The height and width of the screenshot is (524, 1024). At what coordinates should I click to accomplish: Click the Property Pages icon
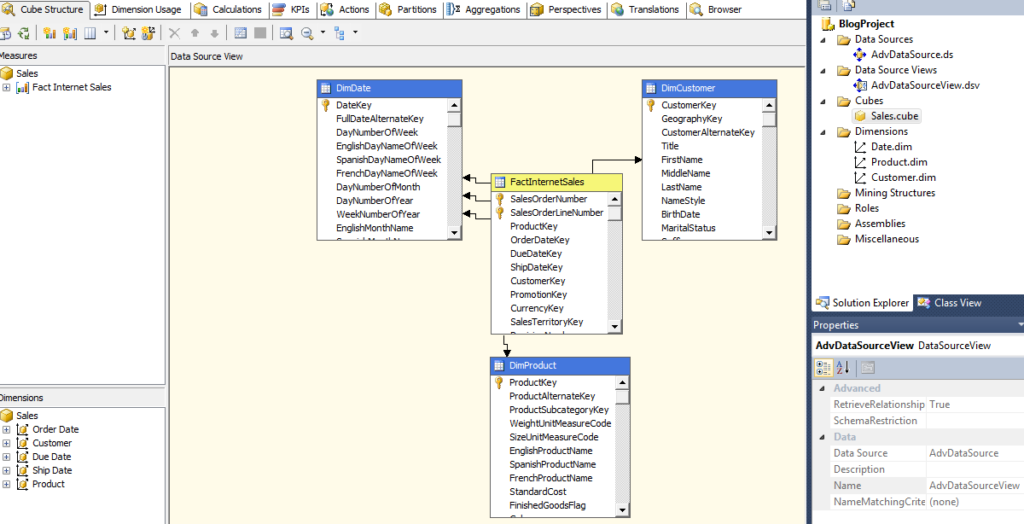pos(867,367)
